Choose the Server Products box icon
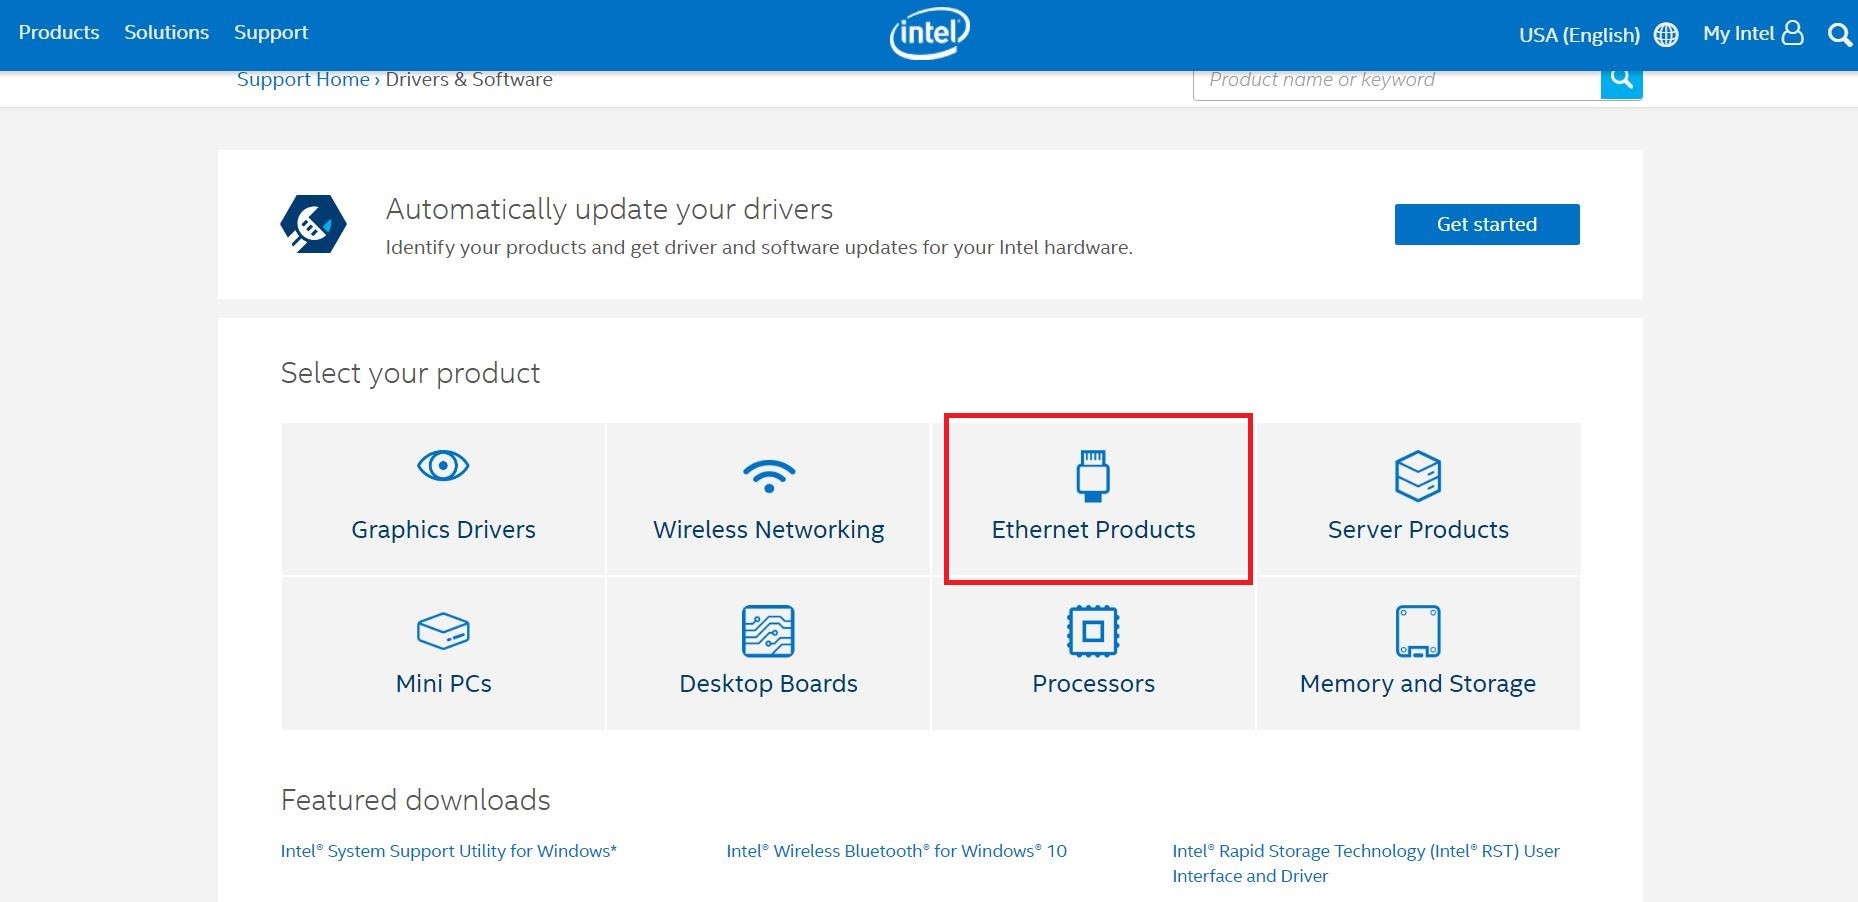The height and width of the screenshot is (902, 1858). coord(1418,476)
